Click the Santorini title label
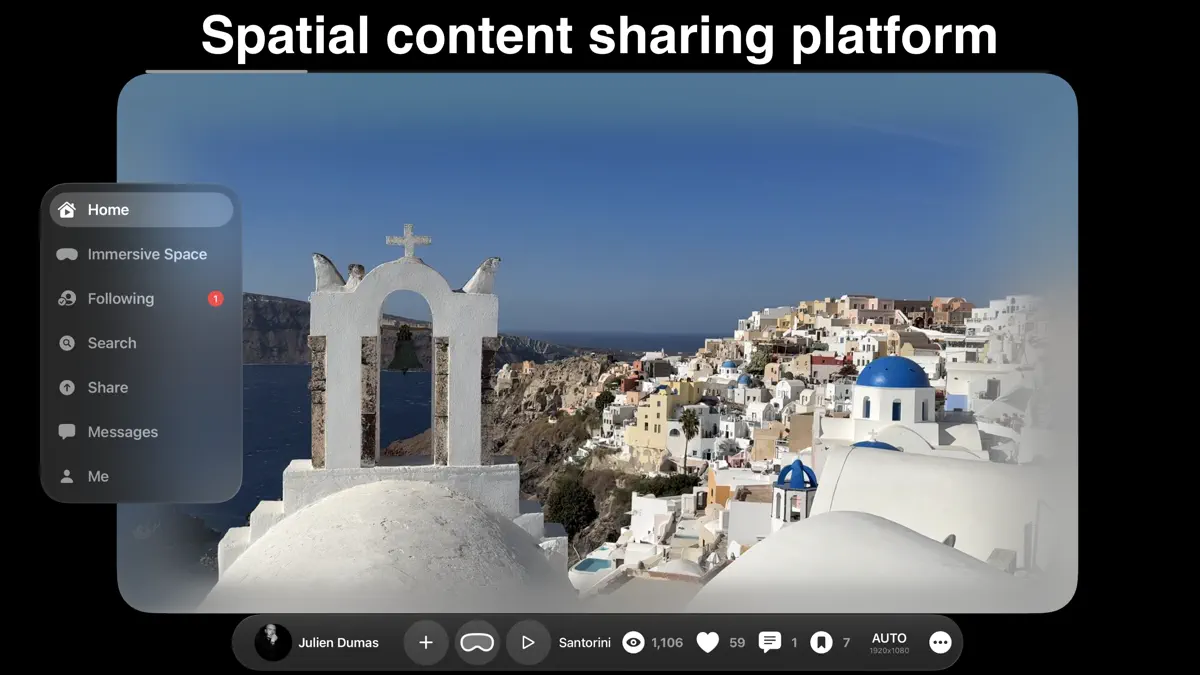Image resolution: width=1200 pixels, height=675 pixels. 585,643
